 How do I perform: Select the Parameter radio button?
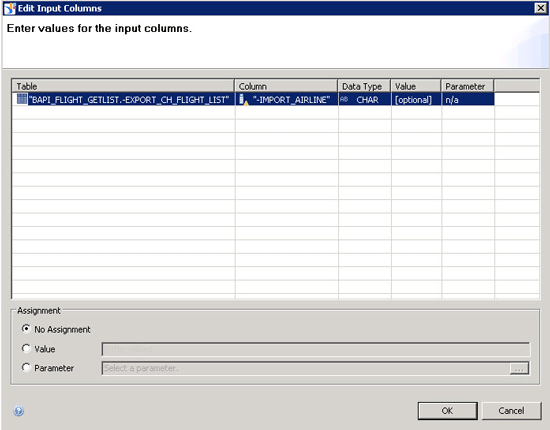pos(26,368)
